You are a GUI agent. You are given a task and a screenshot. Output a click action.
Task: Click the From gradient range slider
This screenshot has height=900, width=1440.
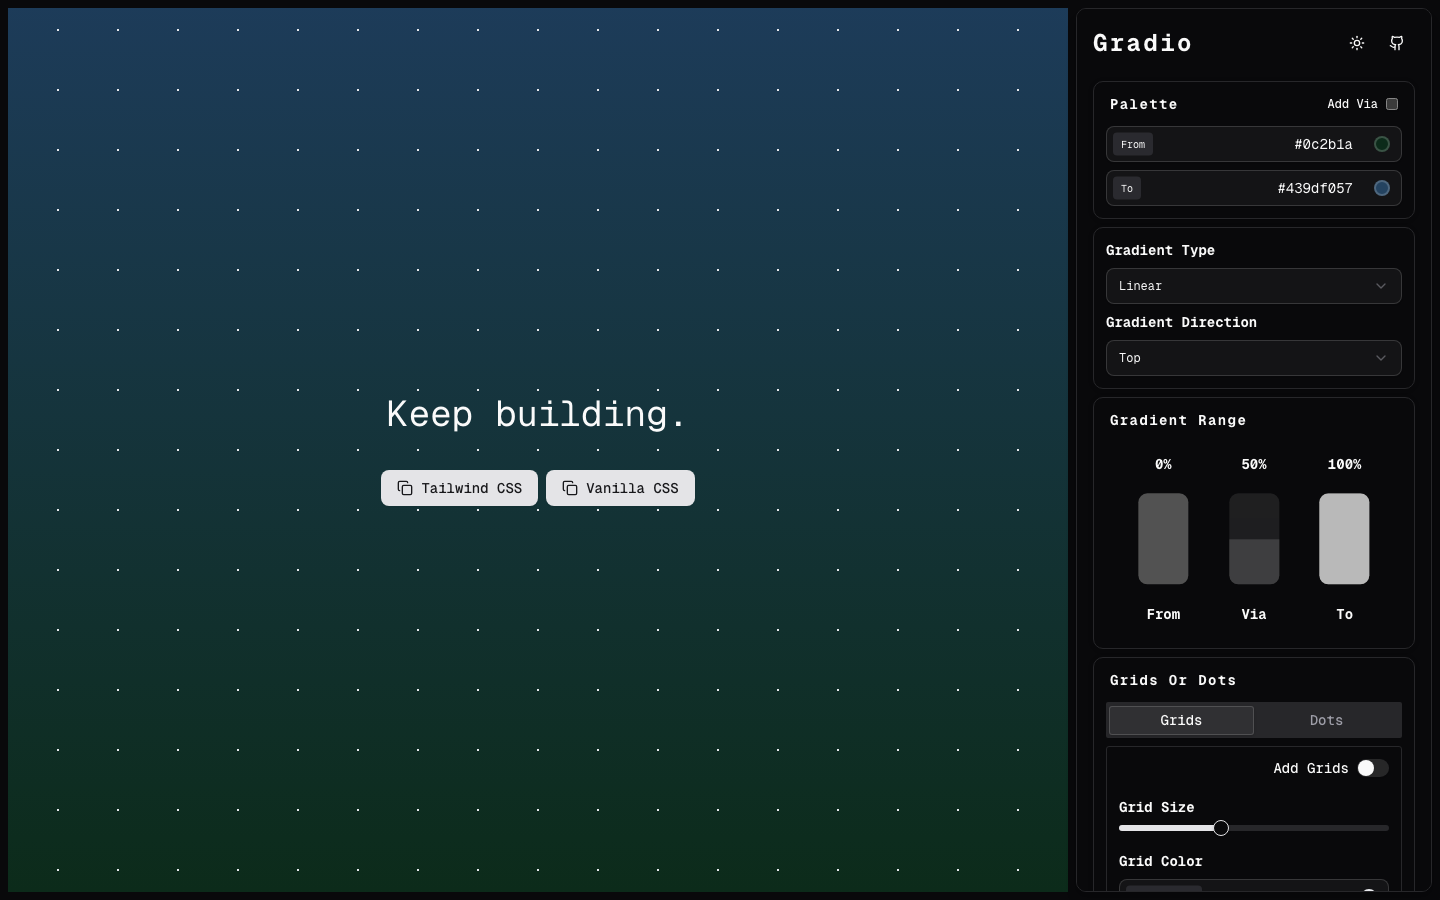[1163, 539]
